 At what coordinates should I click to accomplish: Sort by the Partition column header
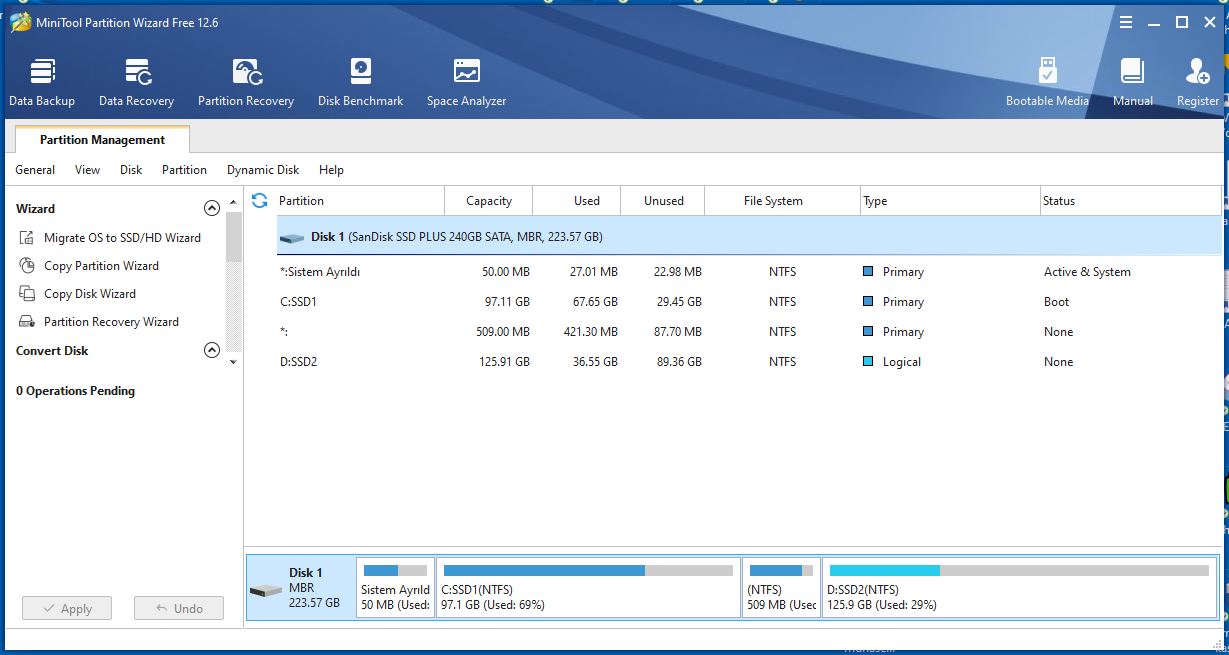tap(361, 201)
